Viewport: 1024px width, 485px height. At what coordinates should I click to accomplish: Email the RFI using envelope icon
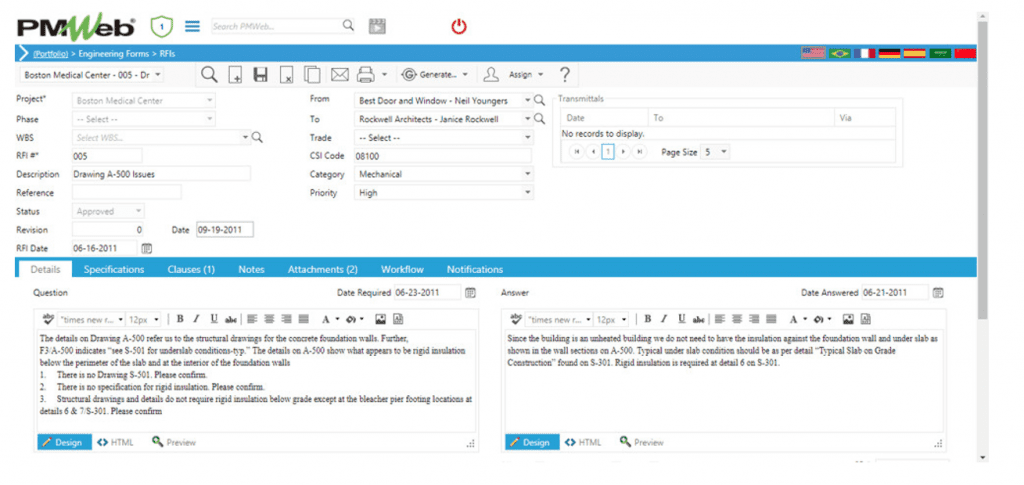[x=340, y=75]
